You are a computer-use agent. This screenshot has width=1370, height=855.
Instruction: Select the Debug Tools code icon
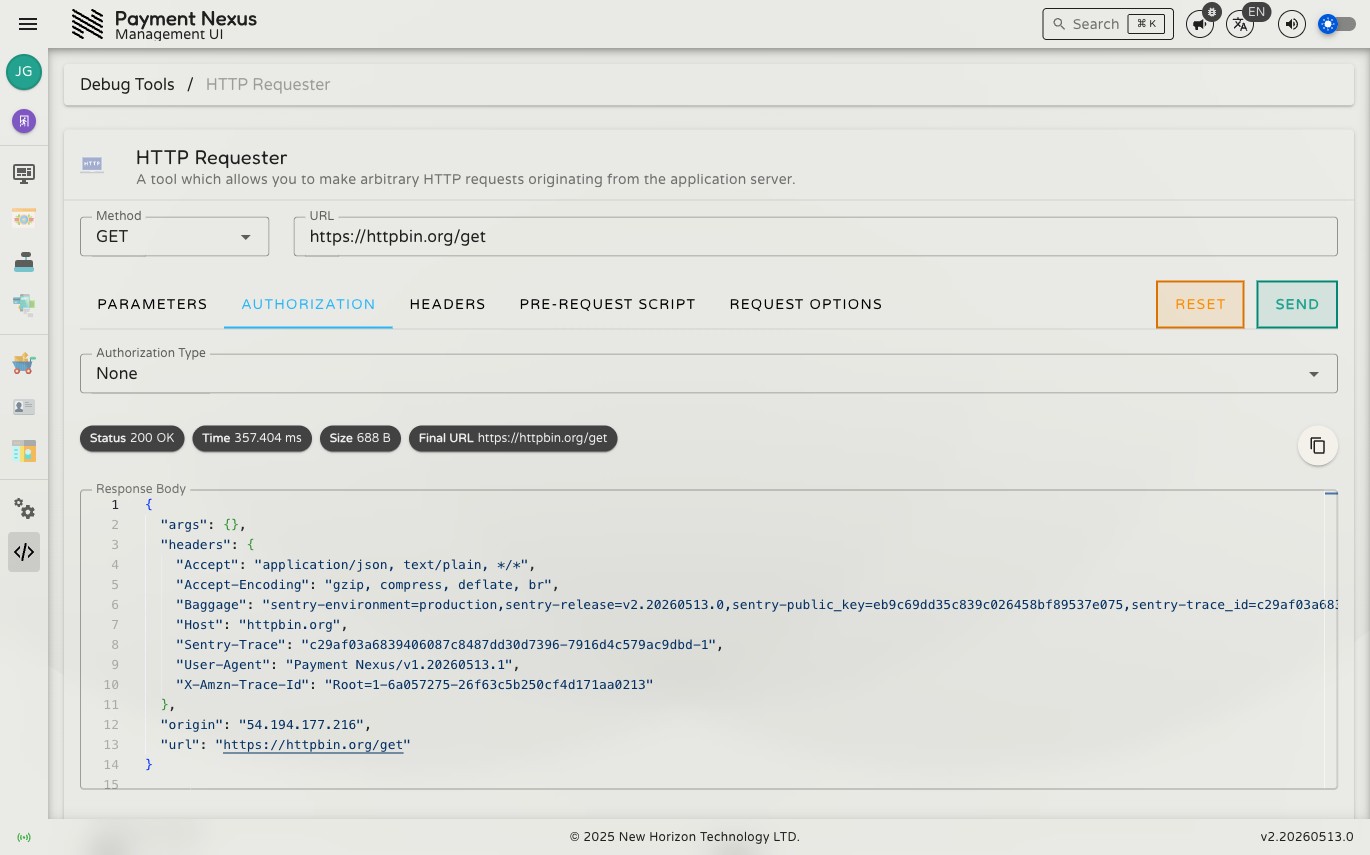pos(24,552)
